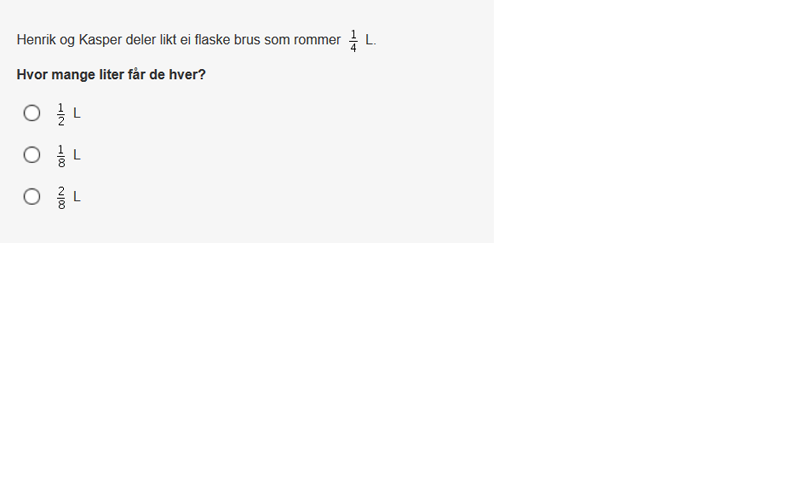Select the 1/8 L radio button
The image size is (809, 500).
coord(32,155)
